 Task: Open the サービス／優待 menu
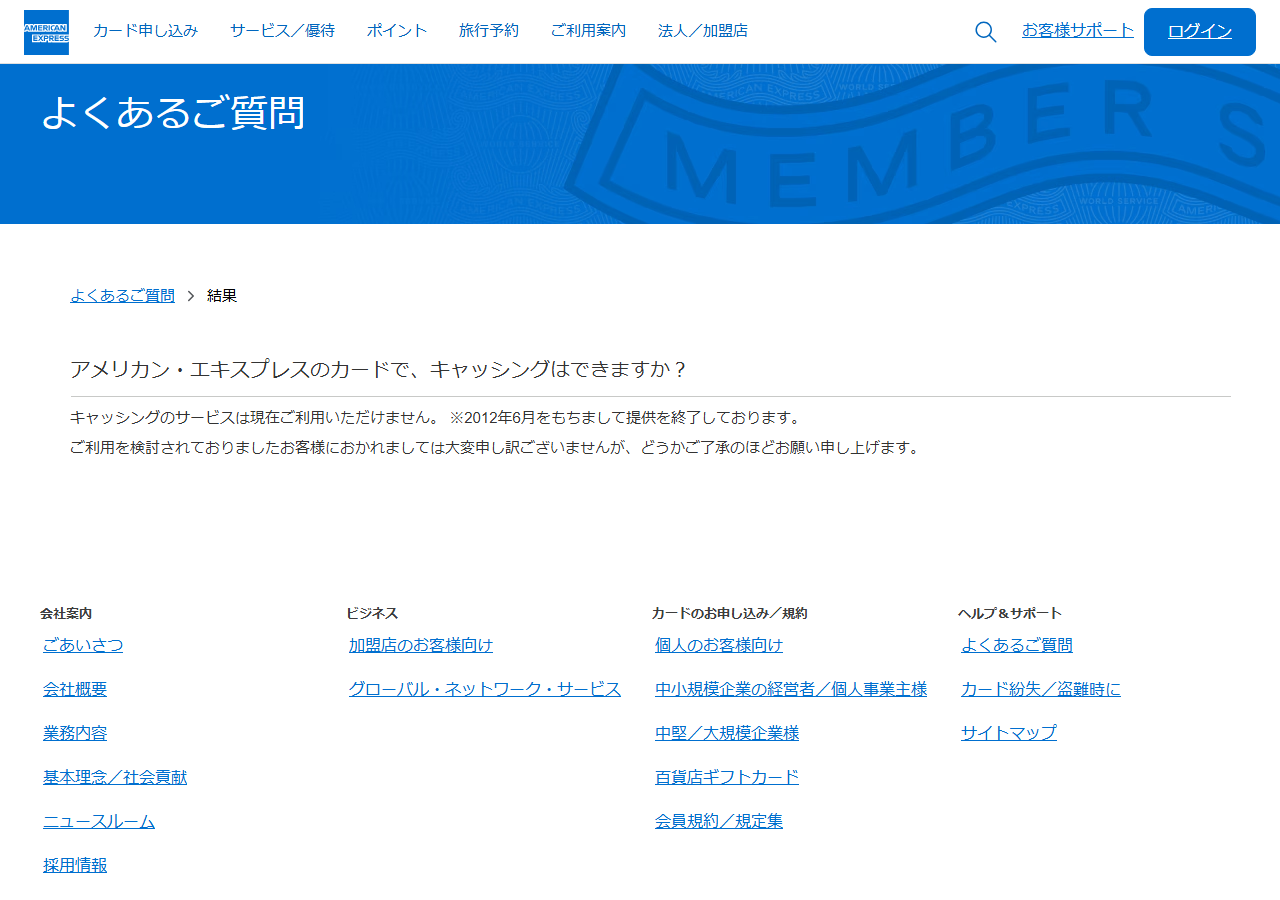pos(283,31)
